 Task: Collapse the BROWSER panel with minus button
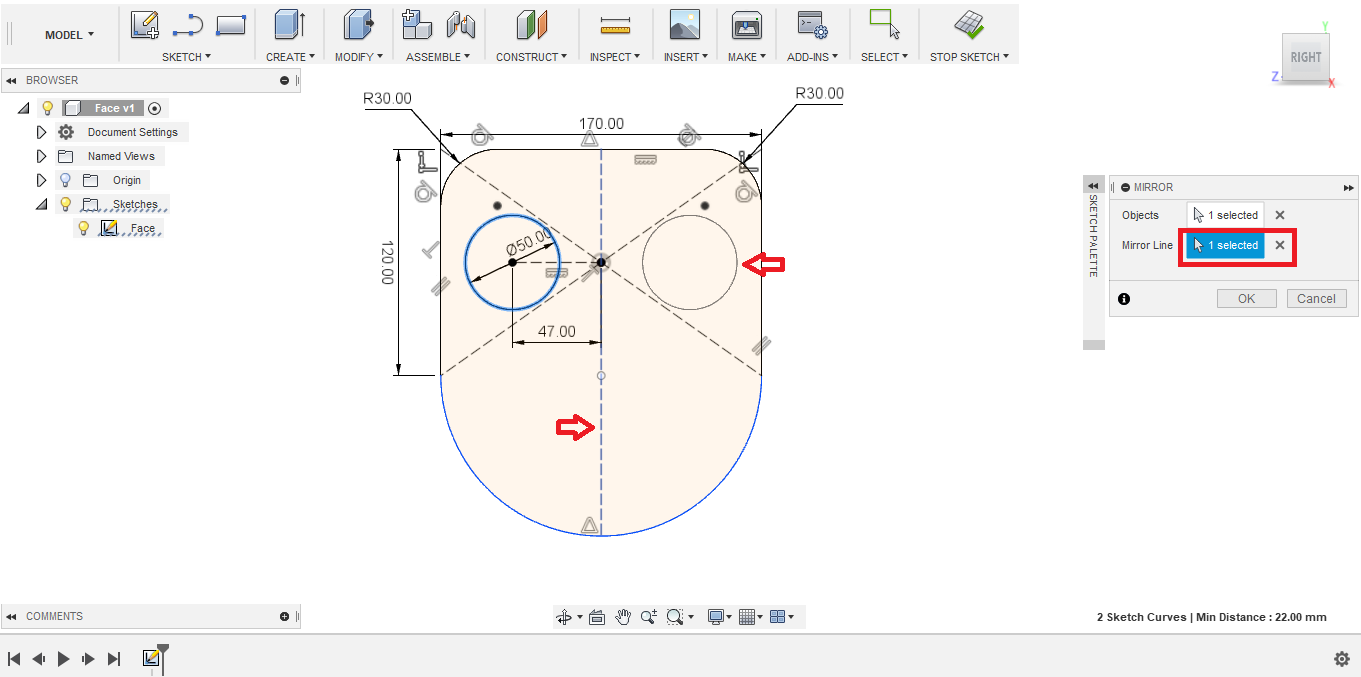[x=285, y=81]
